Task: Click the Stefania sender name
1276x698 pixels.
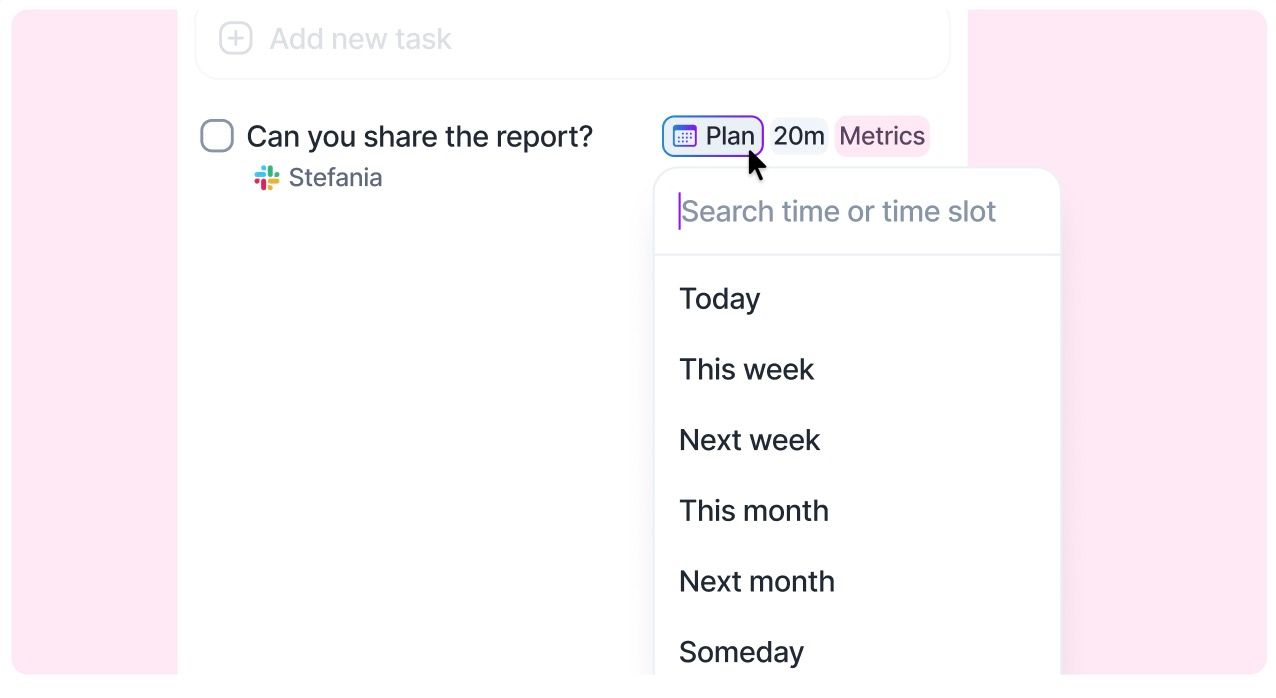Action: [335, 178]
